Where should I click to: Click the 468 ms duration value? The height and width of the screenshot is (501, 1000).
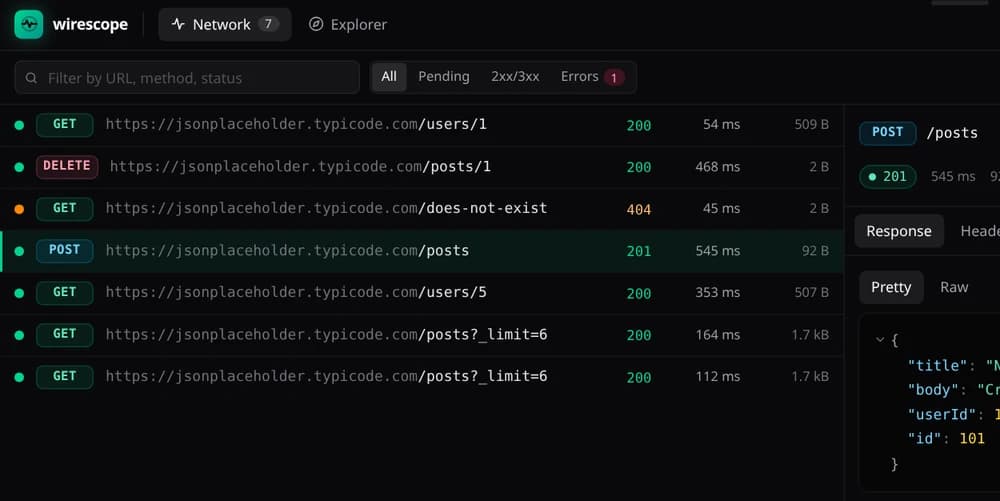coord(717,167)
